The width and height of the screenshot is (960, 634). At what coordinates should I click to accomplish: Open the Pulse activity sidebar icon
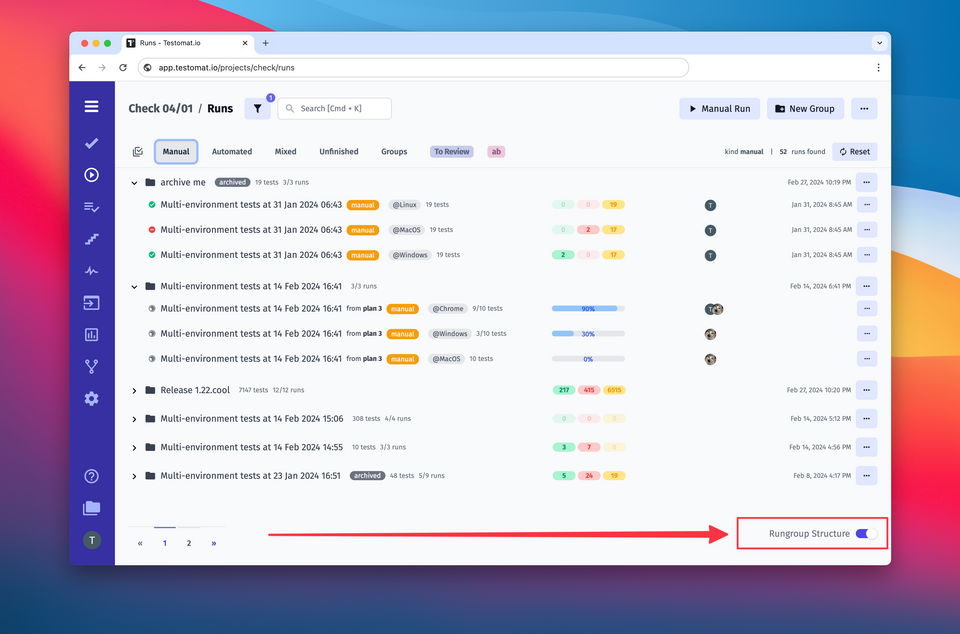coord(91,271)
